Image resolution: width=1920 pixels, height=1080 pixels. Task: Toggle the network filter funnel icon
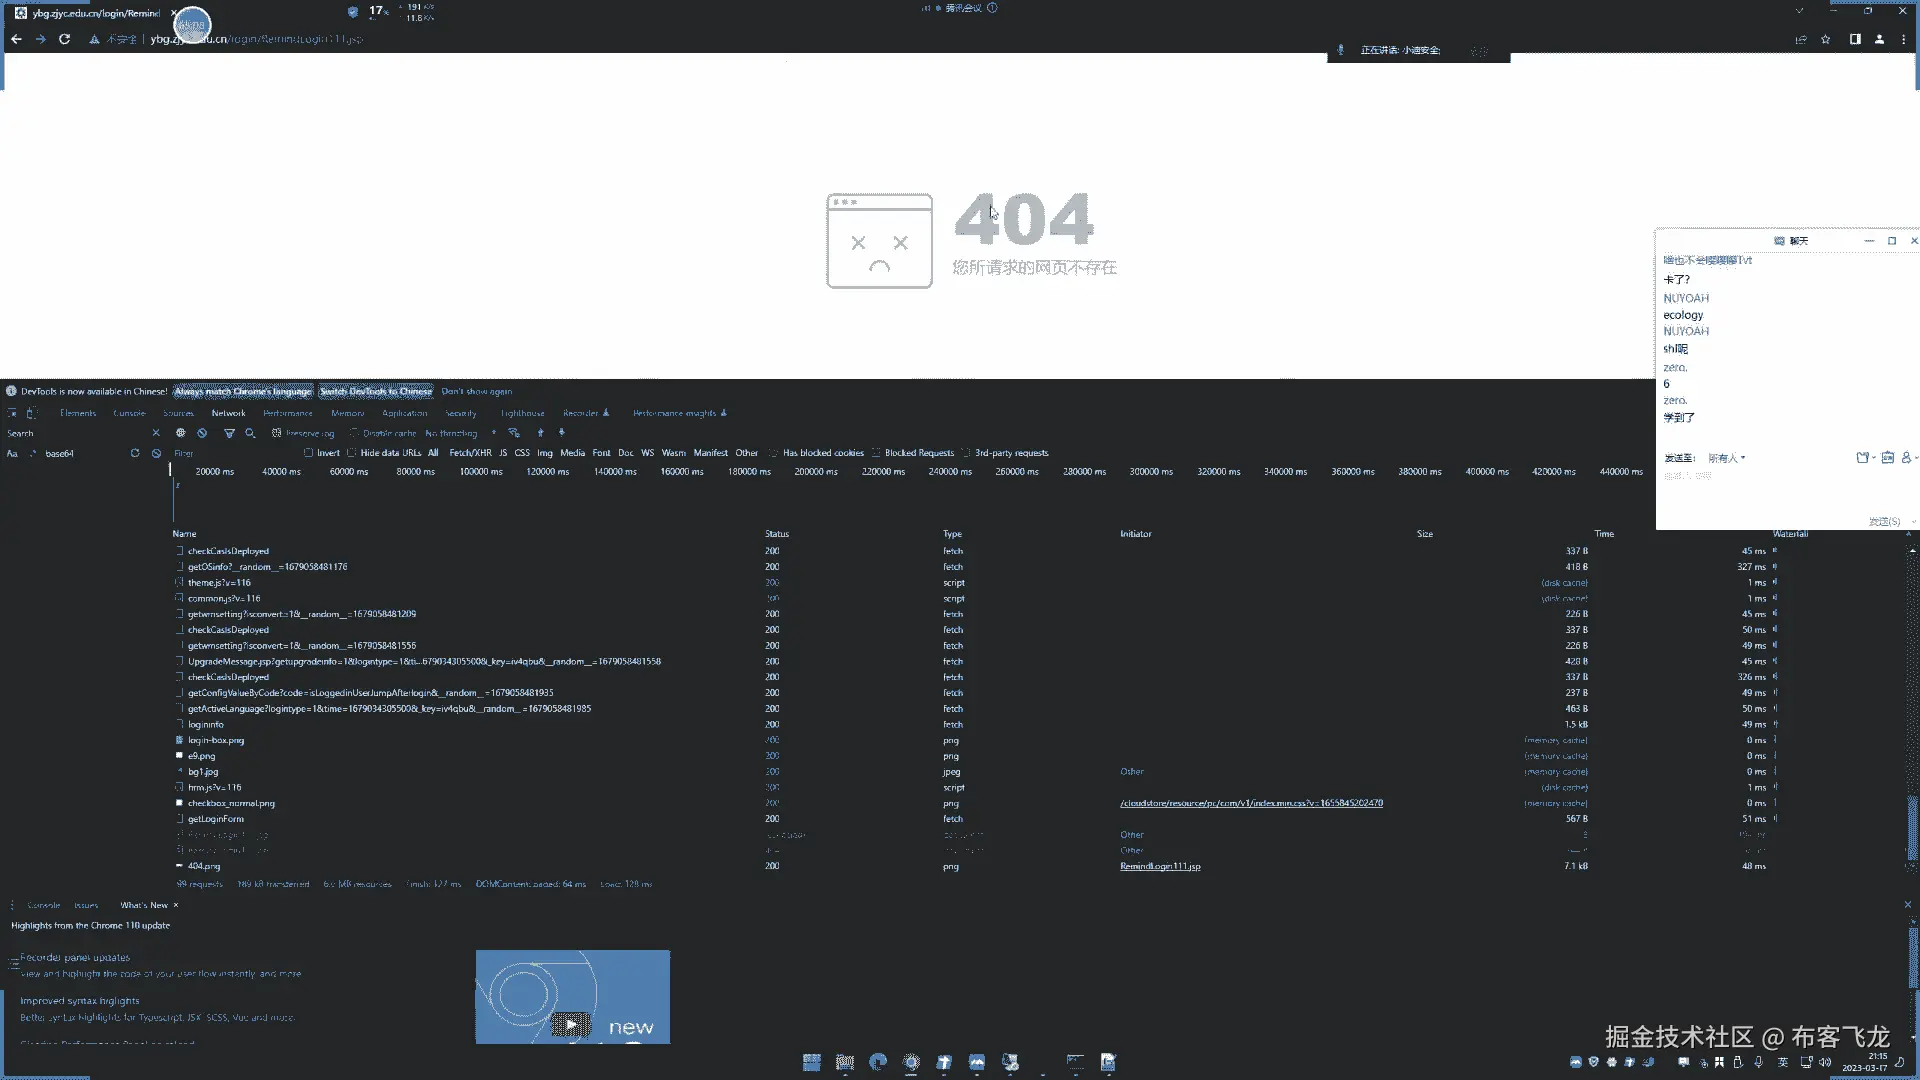229,433
